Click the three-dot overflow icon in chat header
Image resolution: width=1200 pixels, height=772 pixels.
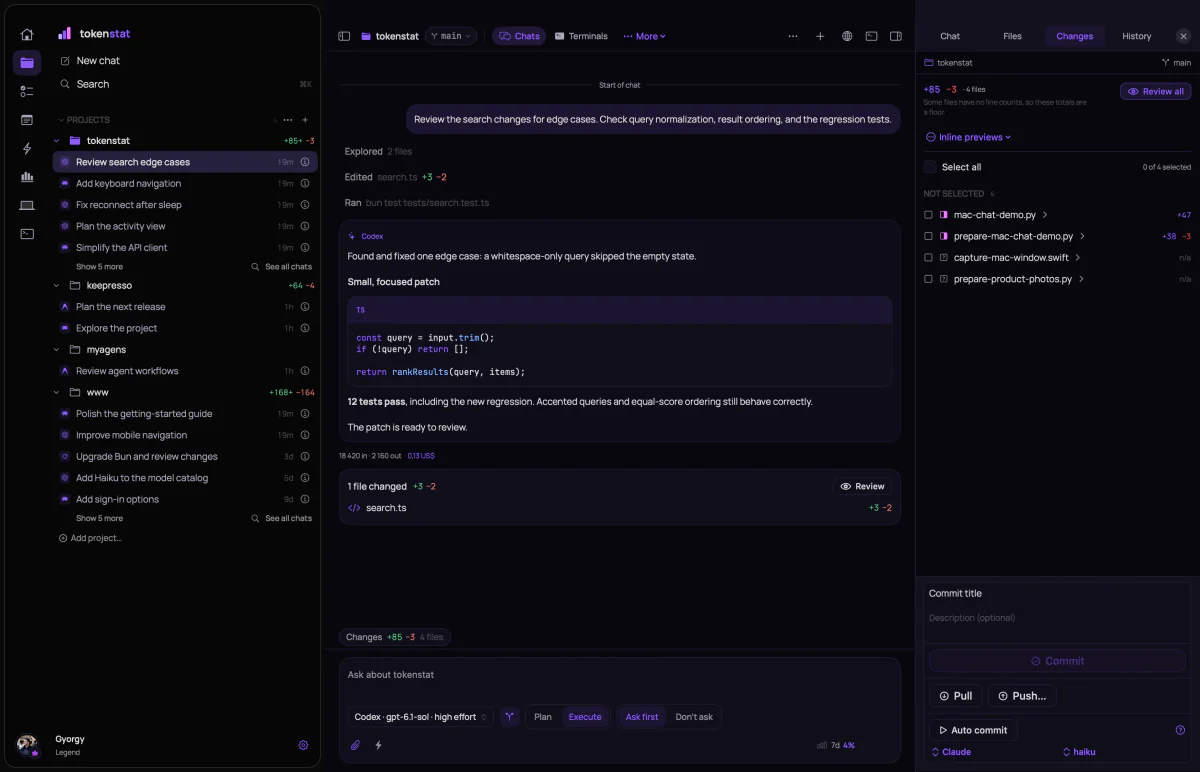(x=793, y=36)
